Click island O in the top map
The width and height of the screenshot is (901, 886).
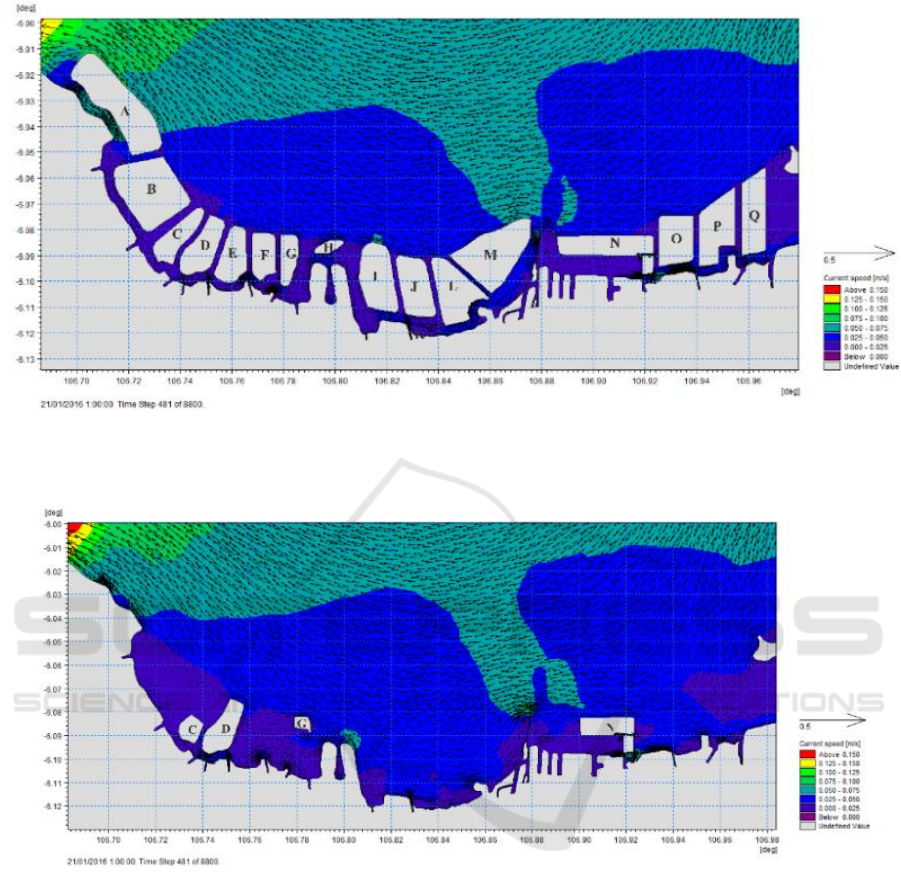click(676, 239)
